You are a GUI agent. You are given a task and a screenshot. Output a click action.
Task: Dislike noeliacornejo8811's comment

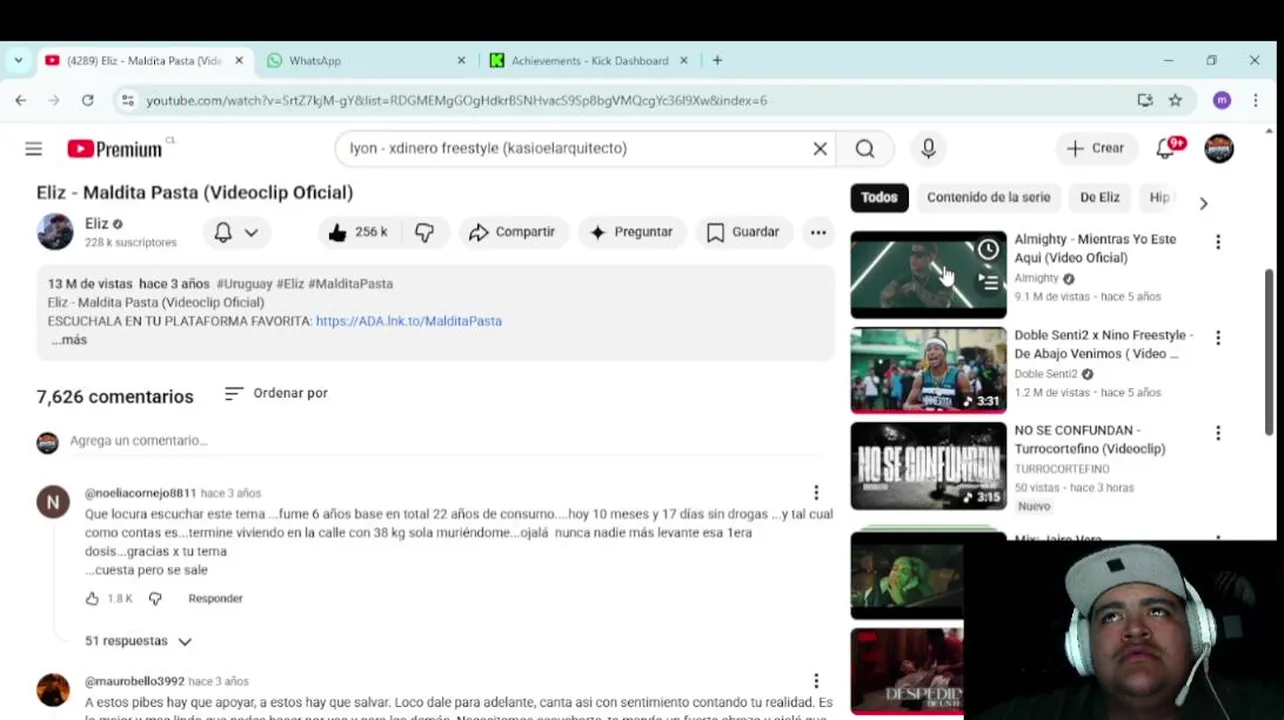[155, 598]
